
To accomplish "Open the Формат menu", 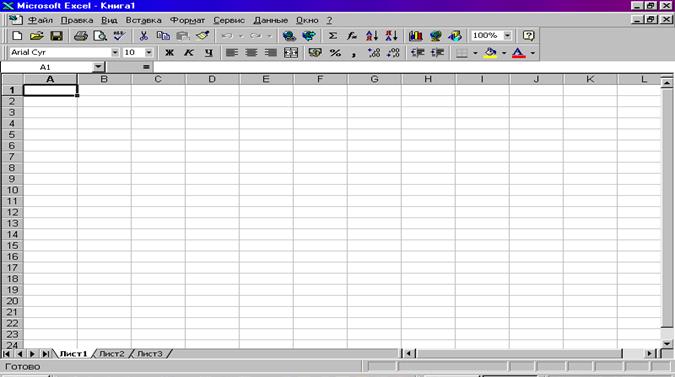I will pos(187,20).
